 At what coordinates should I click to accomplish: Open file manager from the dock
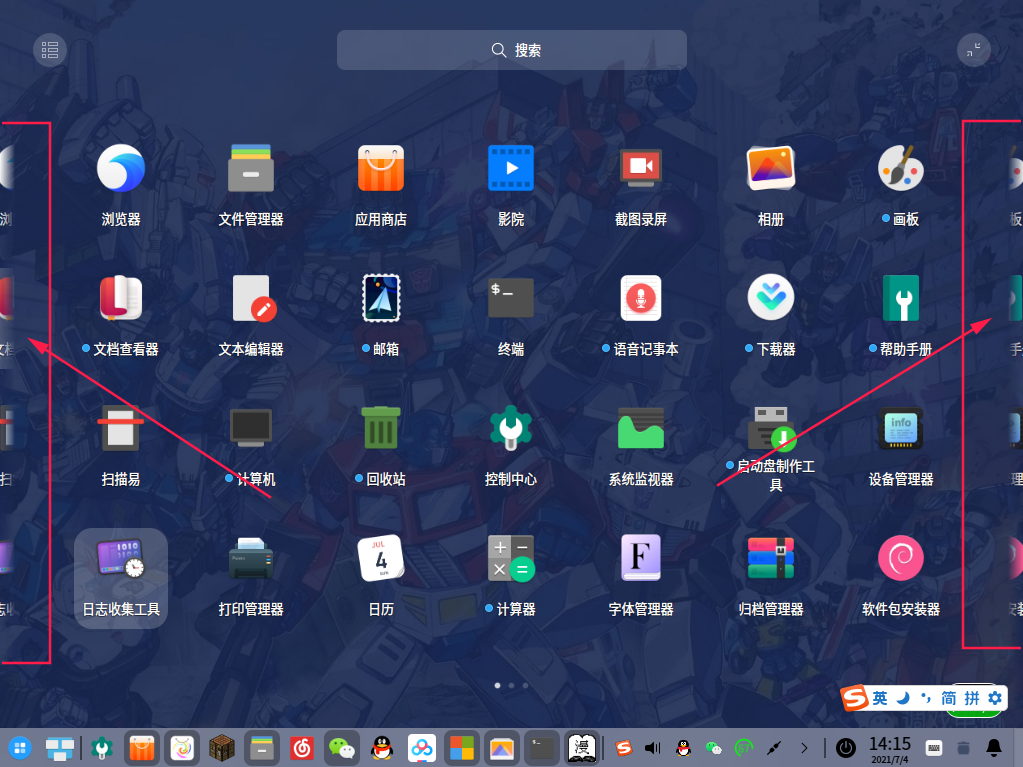(262, 748)
